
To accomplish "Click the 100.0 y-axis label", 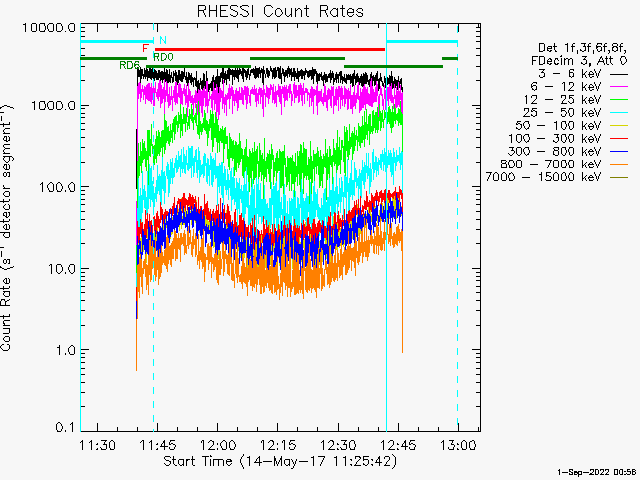I will [x=57, y=187].
